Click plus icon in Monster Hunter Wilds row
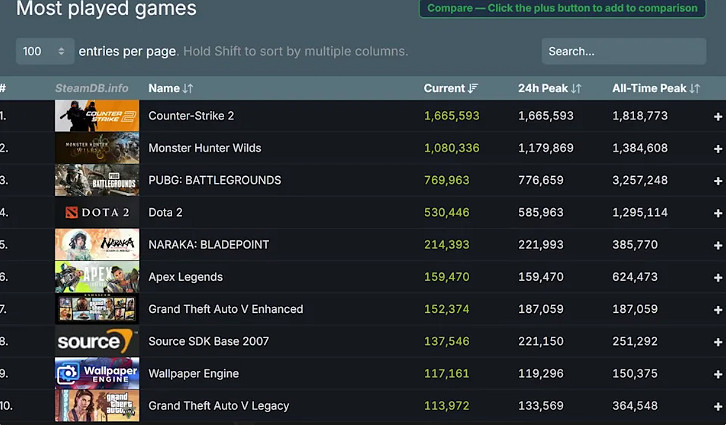Viewport: 726px width, 425px height. point(718,148)
